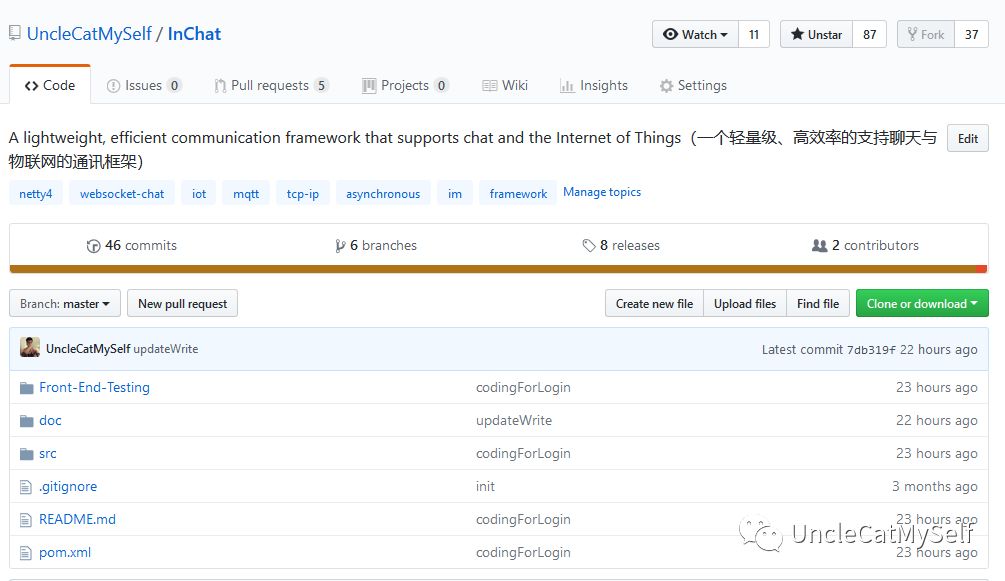
Task: Click the language breakdown color bar
Action: click(x=499, y=269)
